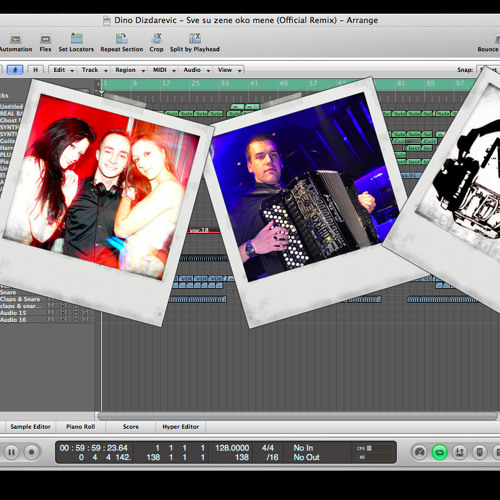The width and height of the screenshot is (500, 500).
Task: Select the 'claps & snar...' track name
Action: coord(21,306)
